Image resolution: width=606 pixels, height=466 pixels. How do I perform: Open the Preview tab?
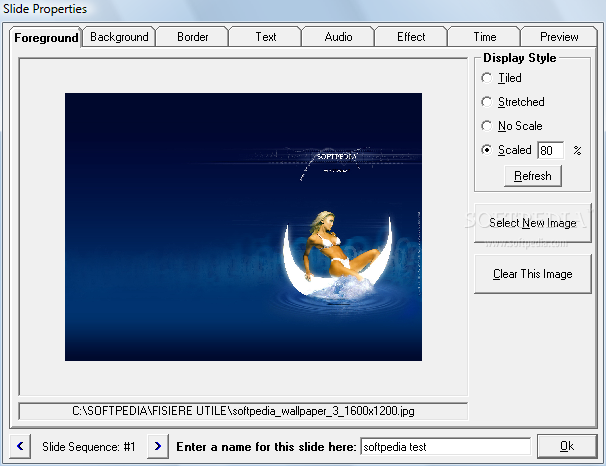[x=559, y=37]
